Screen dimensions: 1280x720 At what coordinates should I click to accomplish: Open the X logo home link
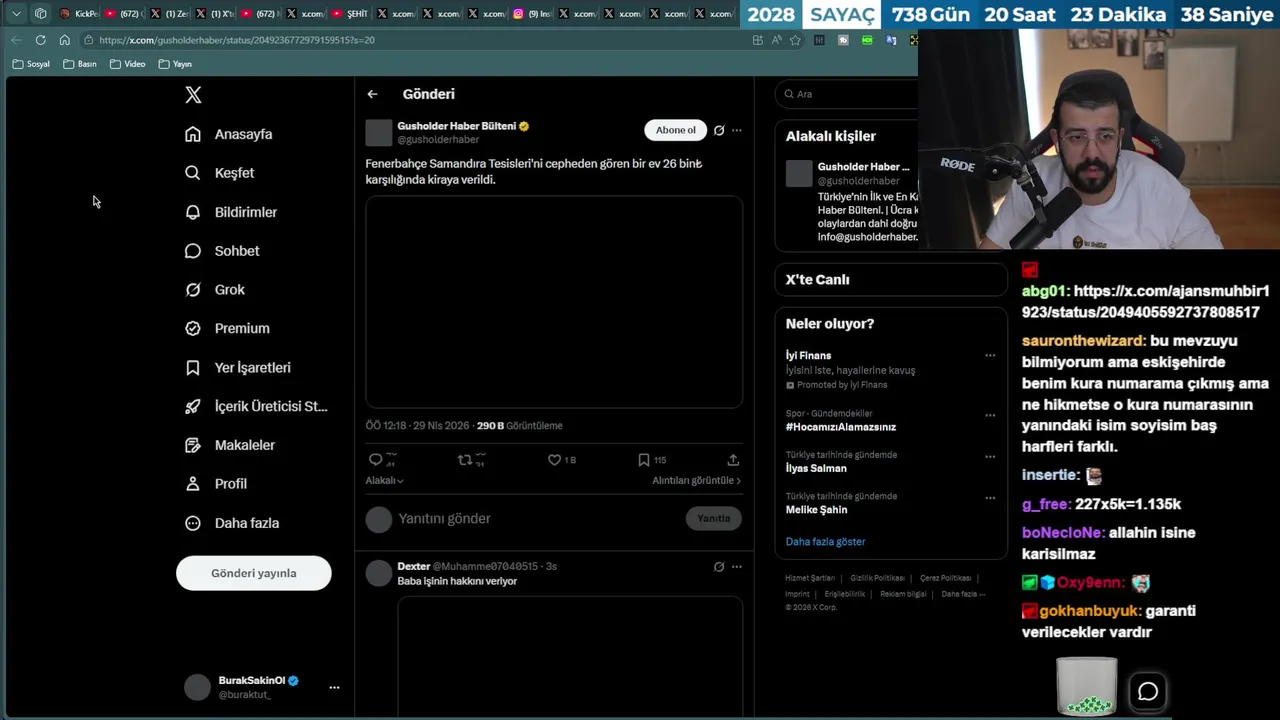pyautogui.click(x=193, y=95)
